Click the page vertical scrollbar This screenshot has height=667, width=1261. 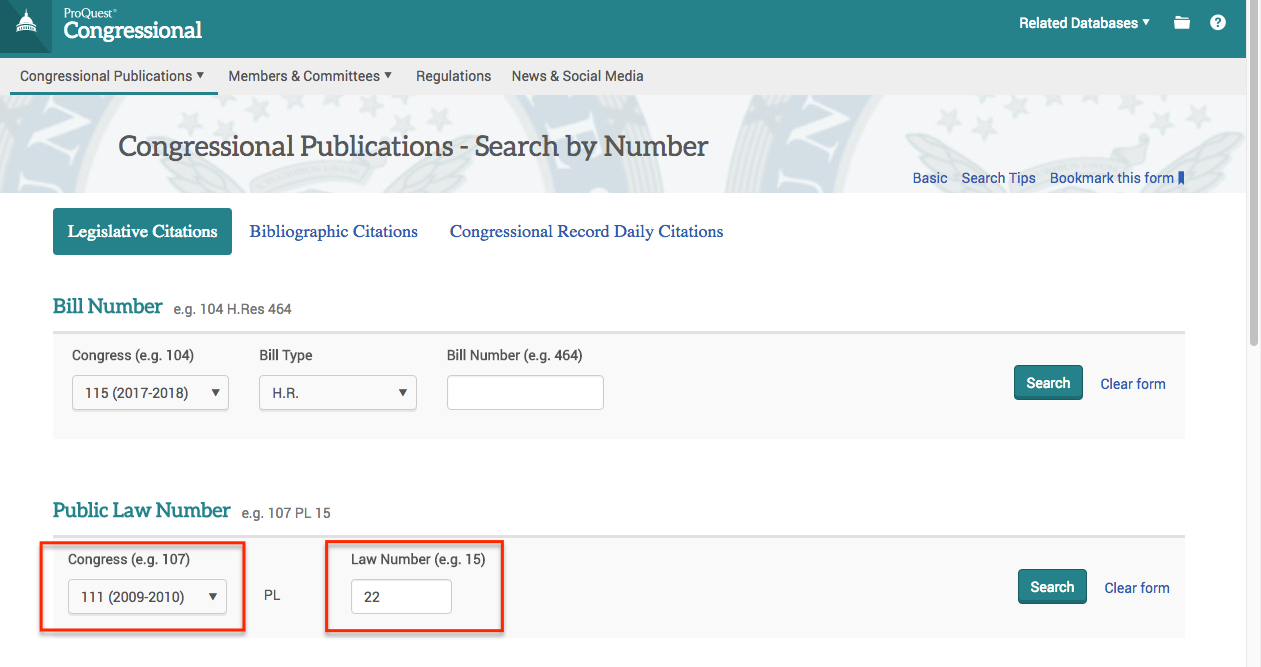tap(1254, 175)
